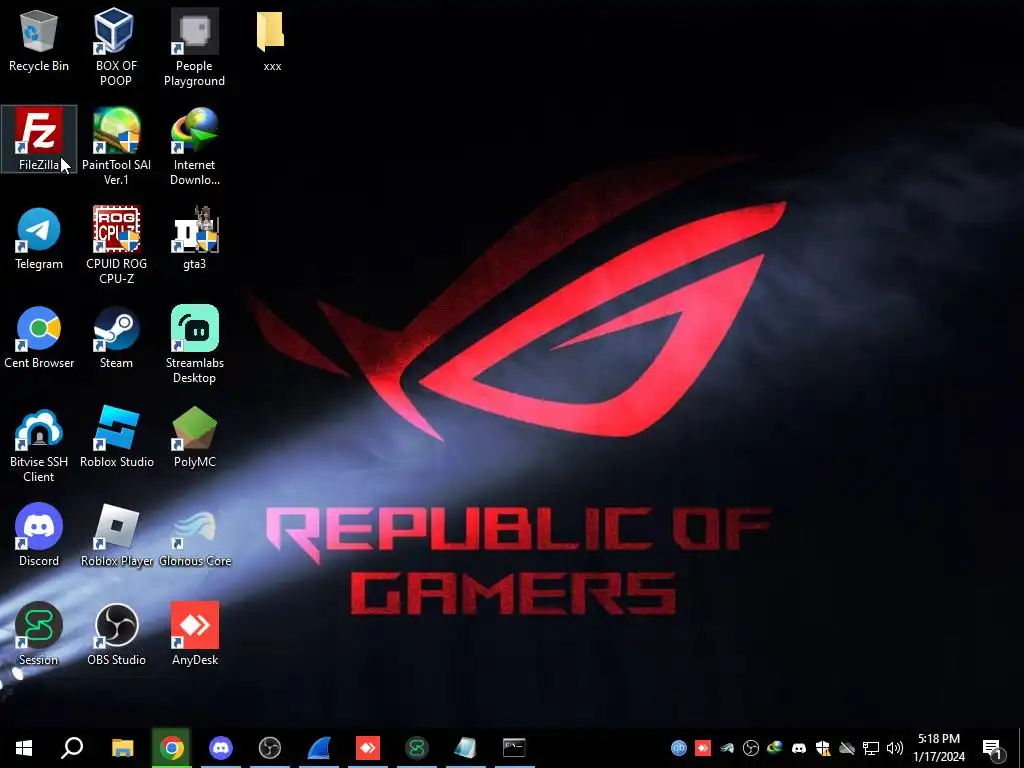Select the gta3 desktop shortcut
Viewport: 1024px width, 768px height.
[195, 238]
